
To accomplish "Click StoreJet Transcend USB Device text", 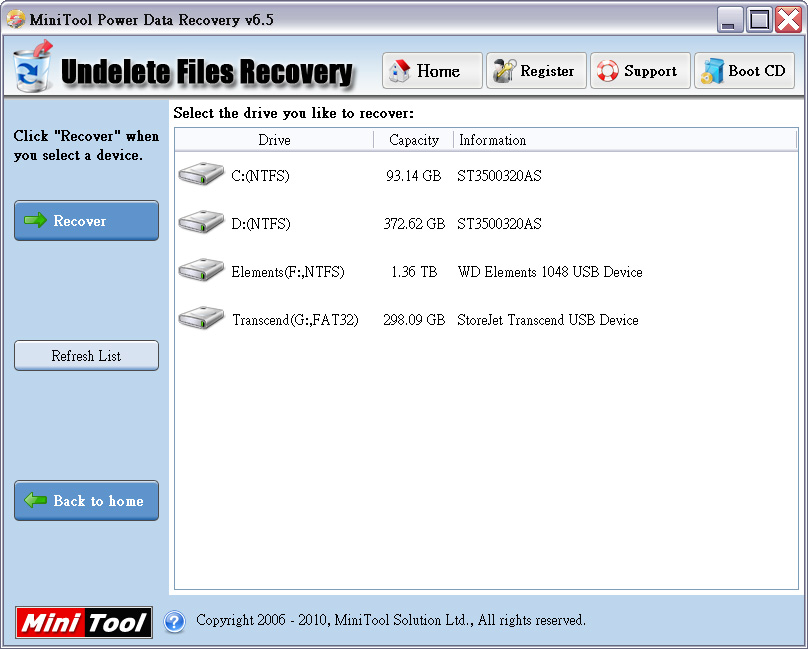I will coord(548,320).
